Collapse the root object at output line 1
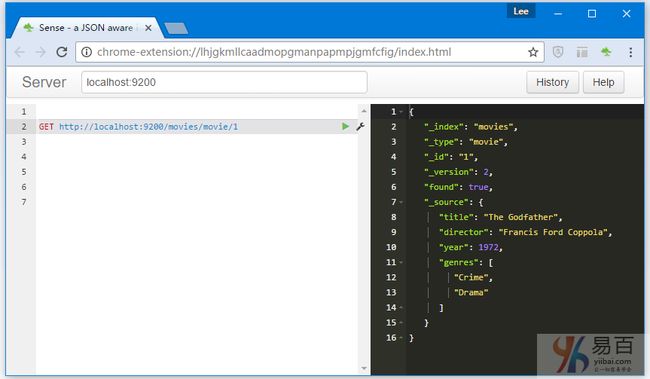650x379 pixels. [x=401, y=112]
